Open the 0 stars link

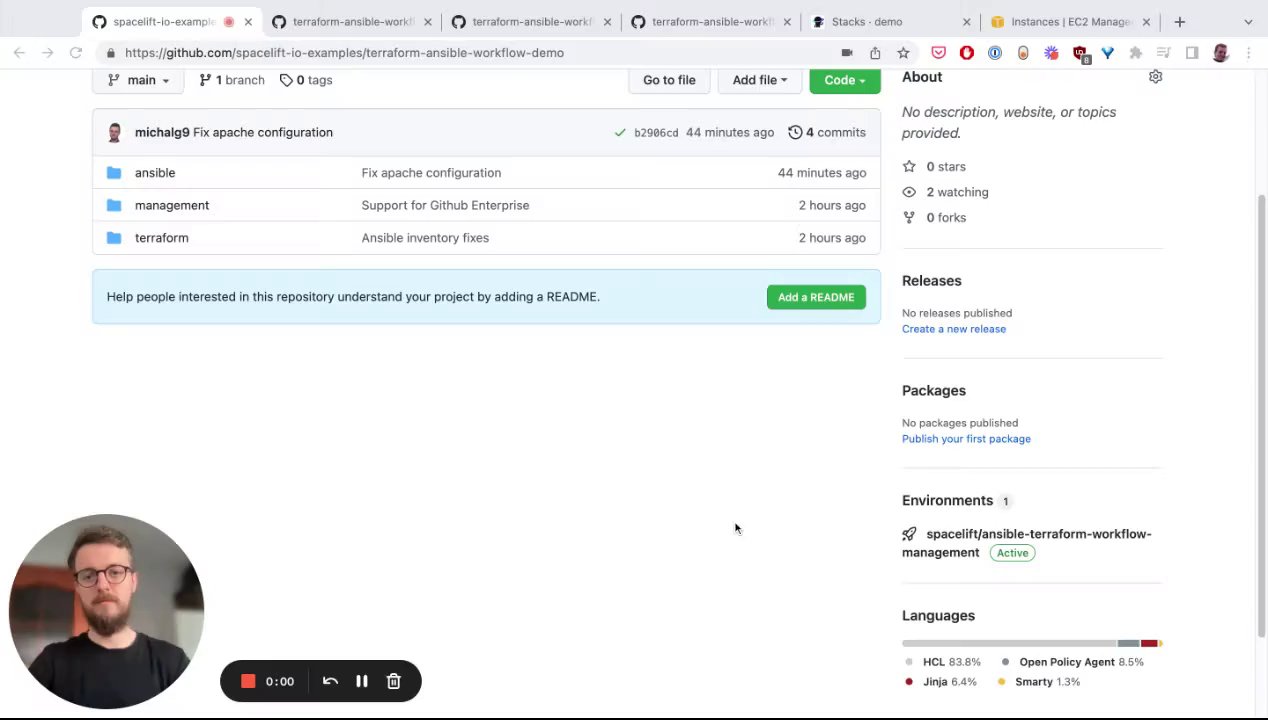[x=935, y=167]
